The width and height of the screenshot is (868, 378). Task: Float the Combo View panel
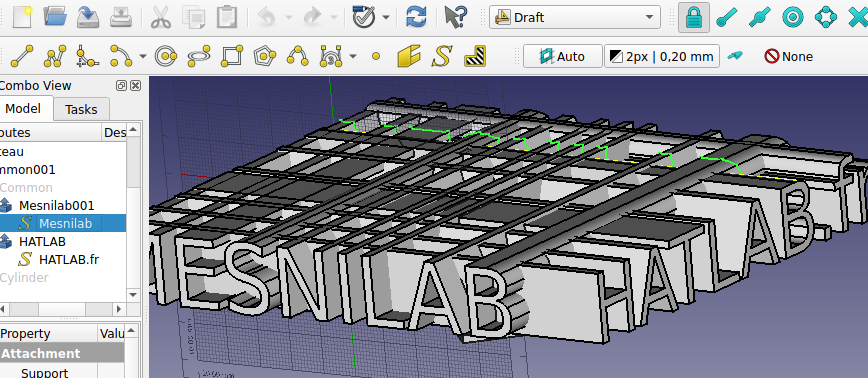point(121,86)
